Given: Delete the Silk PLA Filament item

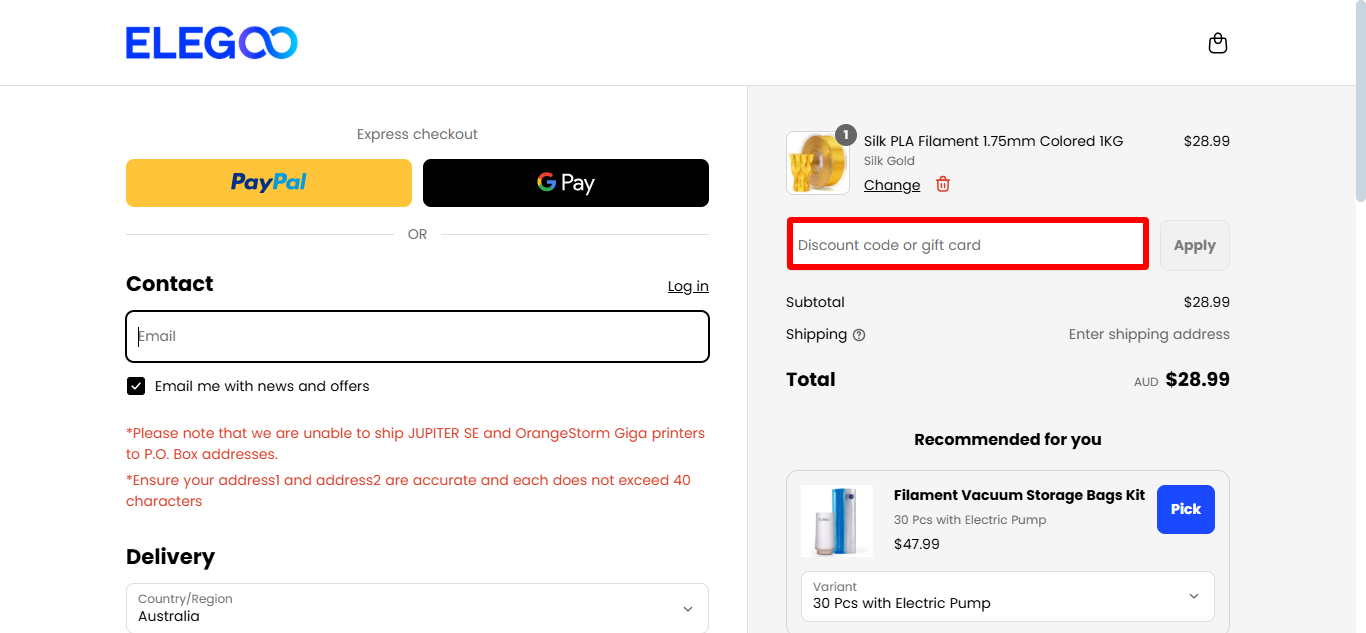Looking at the screenshot, I should click(943, 185).
